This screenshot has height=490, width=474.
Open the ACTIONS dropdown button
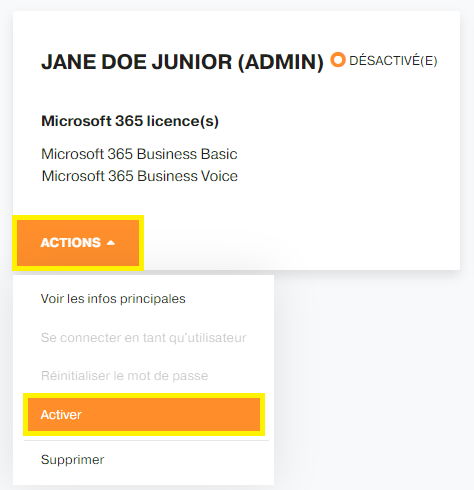[78, 243]
